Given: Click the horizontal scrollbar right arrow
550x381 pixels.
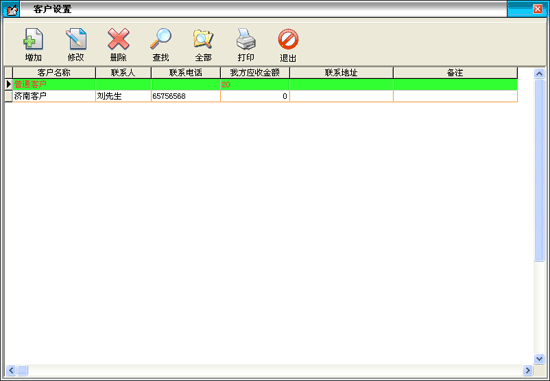Looking at the screenshot, I should tap(528, 370).
